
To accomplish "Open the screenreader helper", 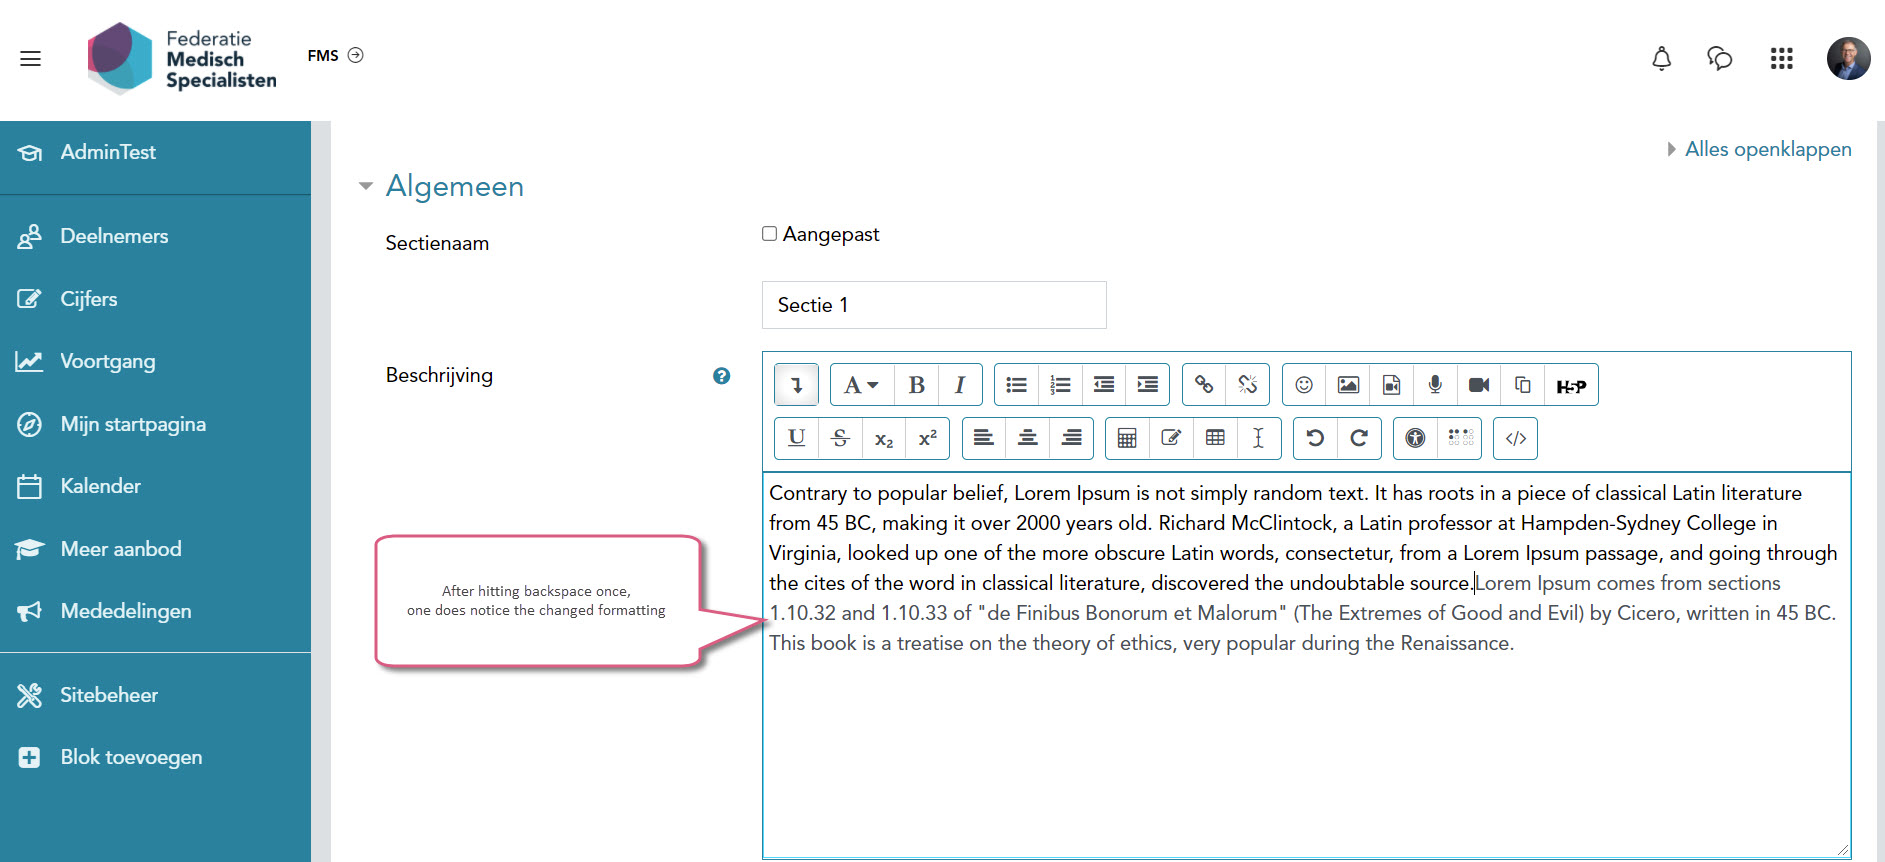I will (1460, 438).
